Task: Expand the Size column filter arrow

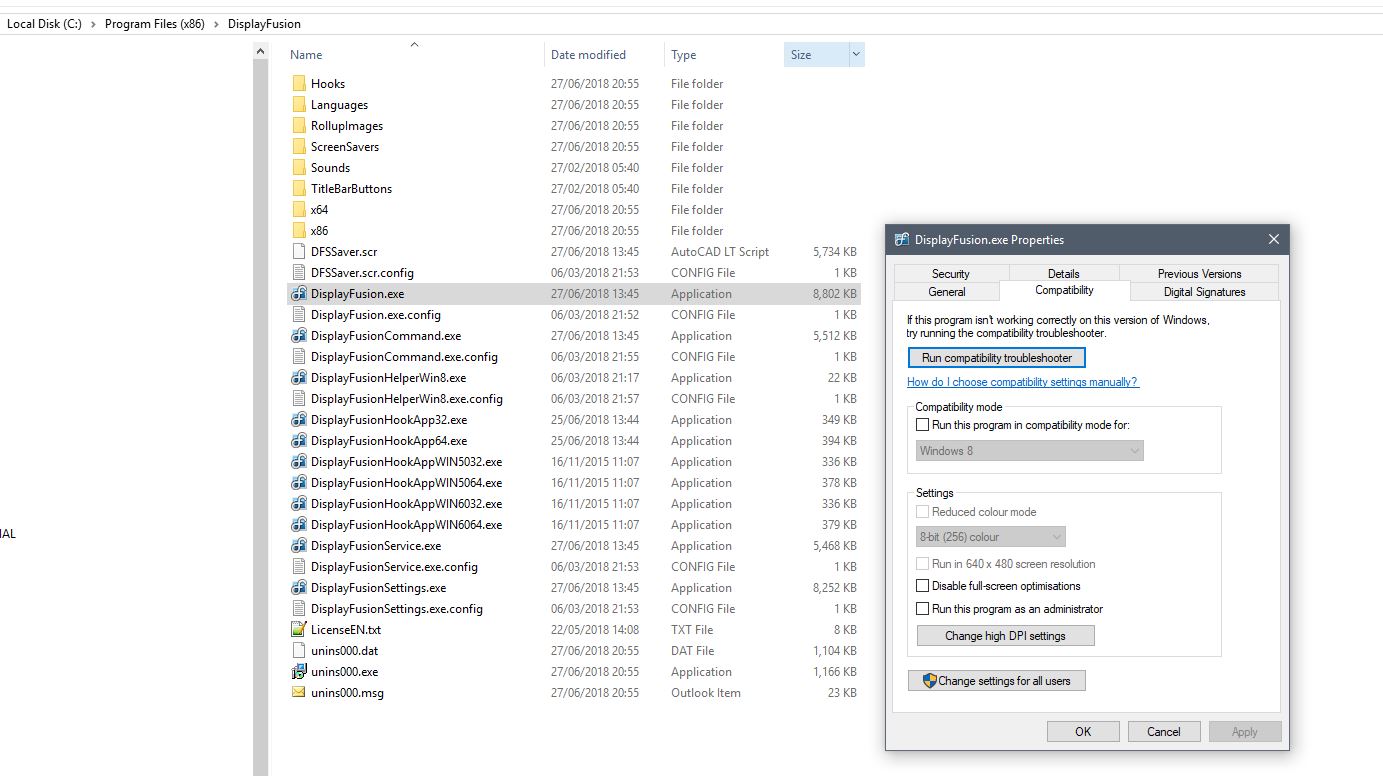Action: [856, 55]
